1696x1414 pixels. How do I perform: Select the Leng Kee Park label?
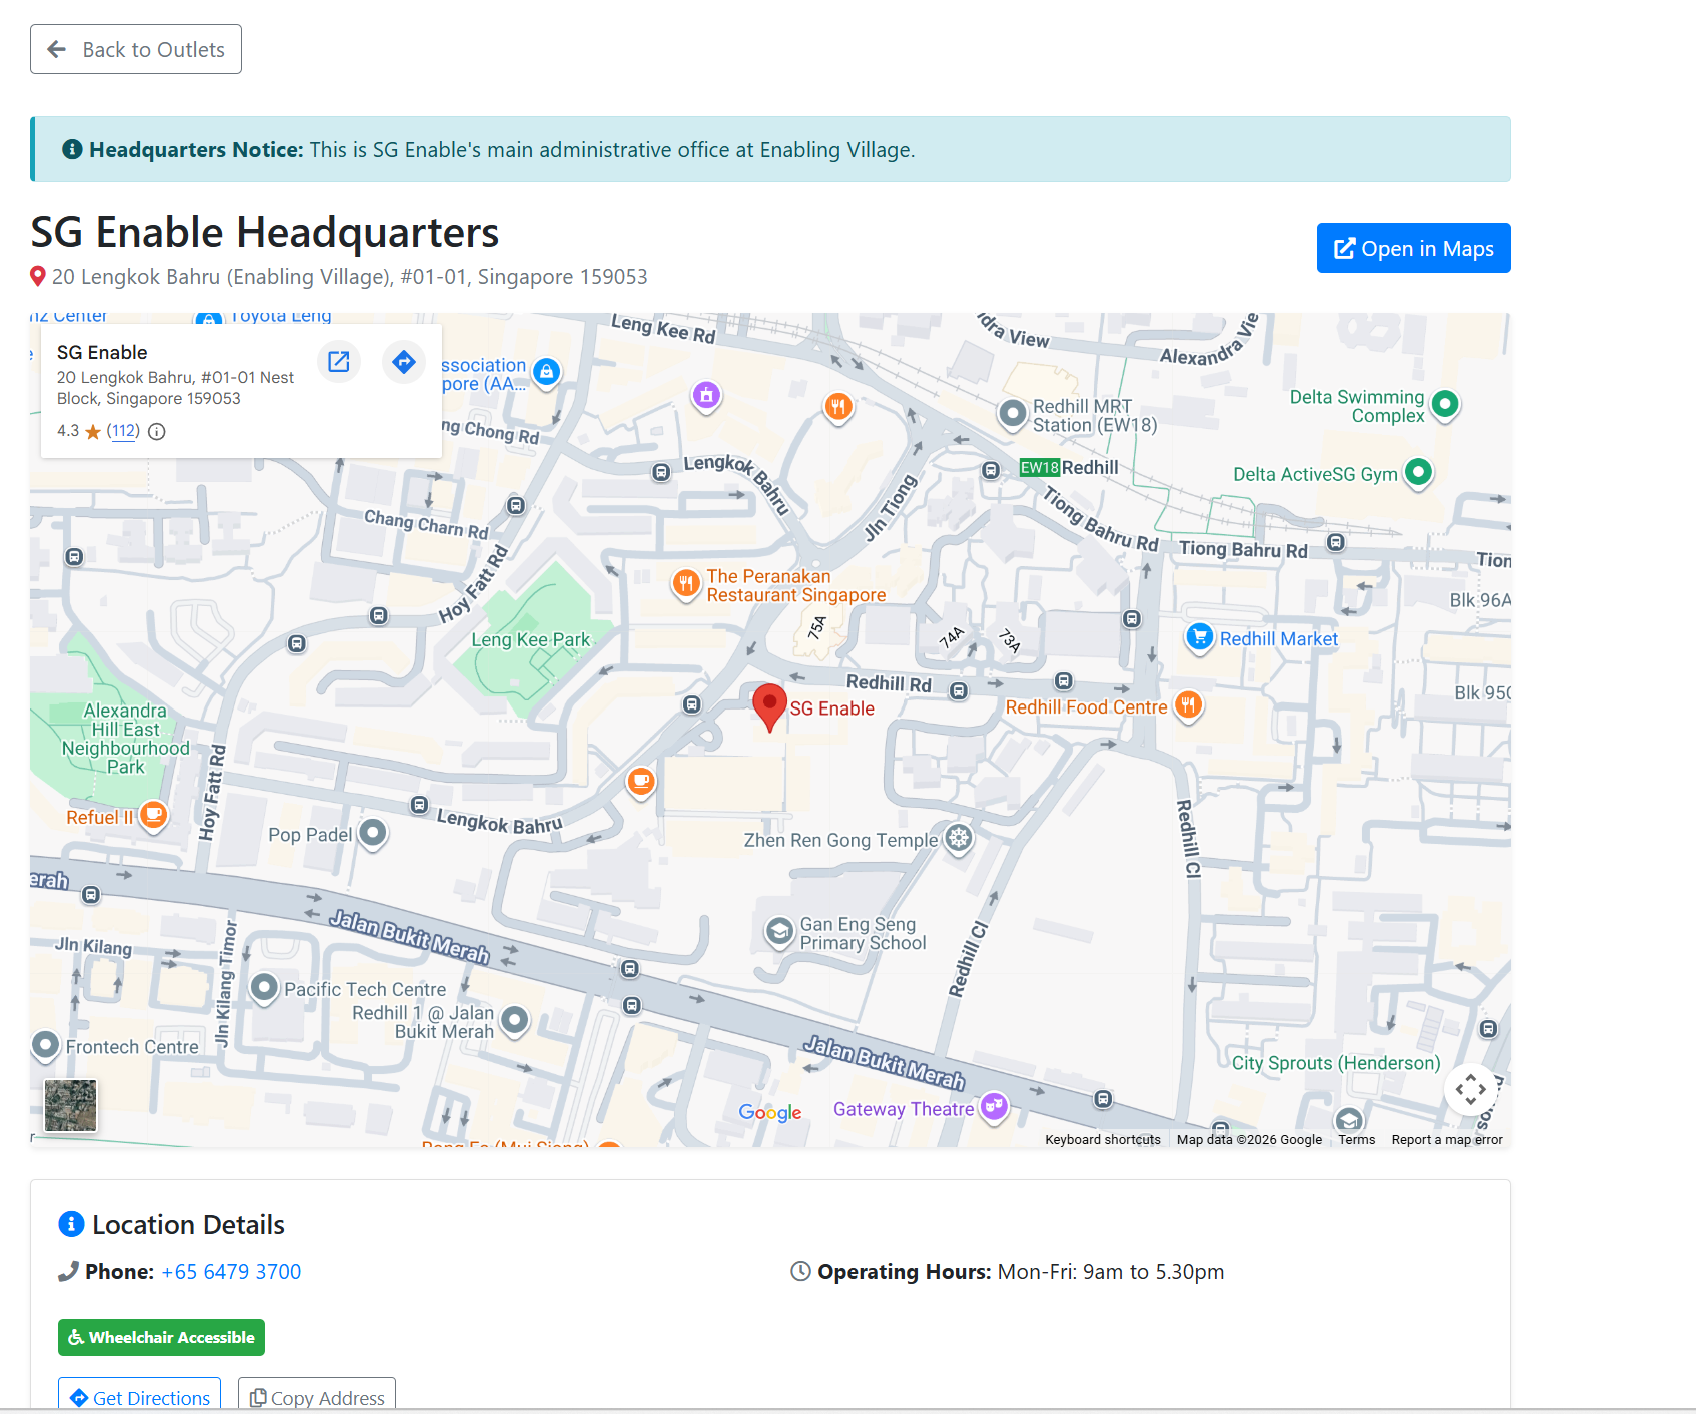point(531,639)
